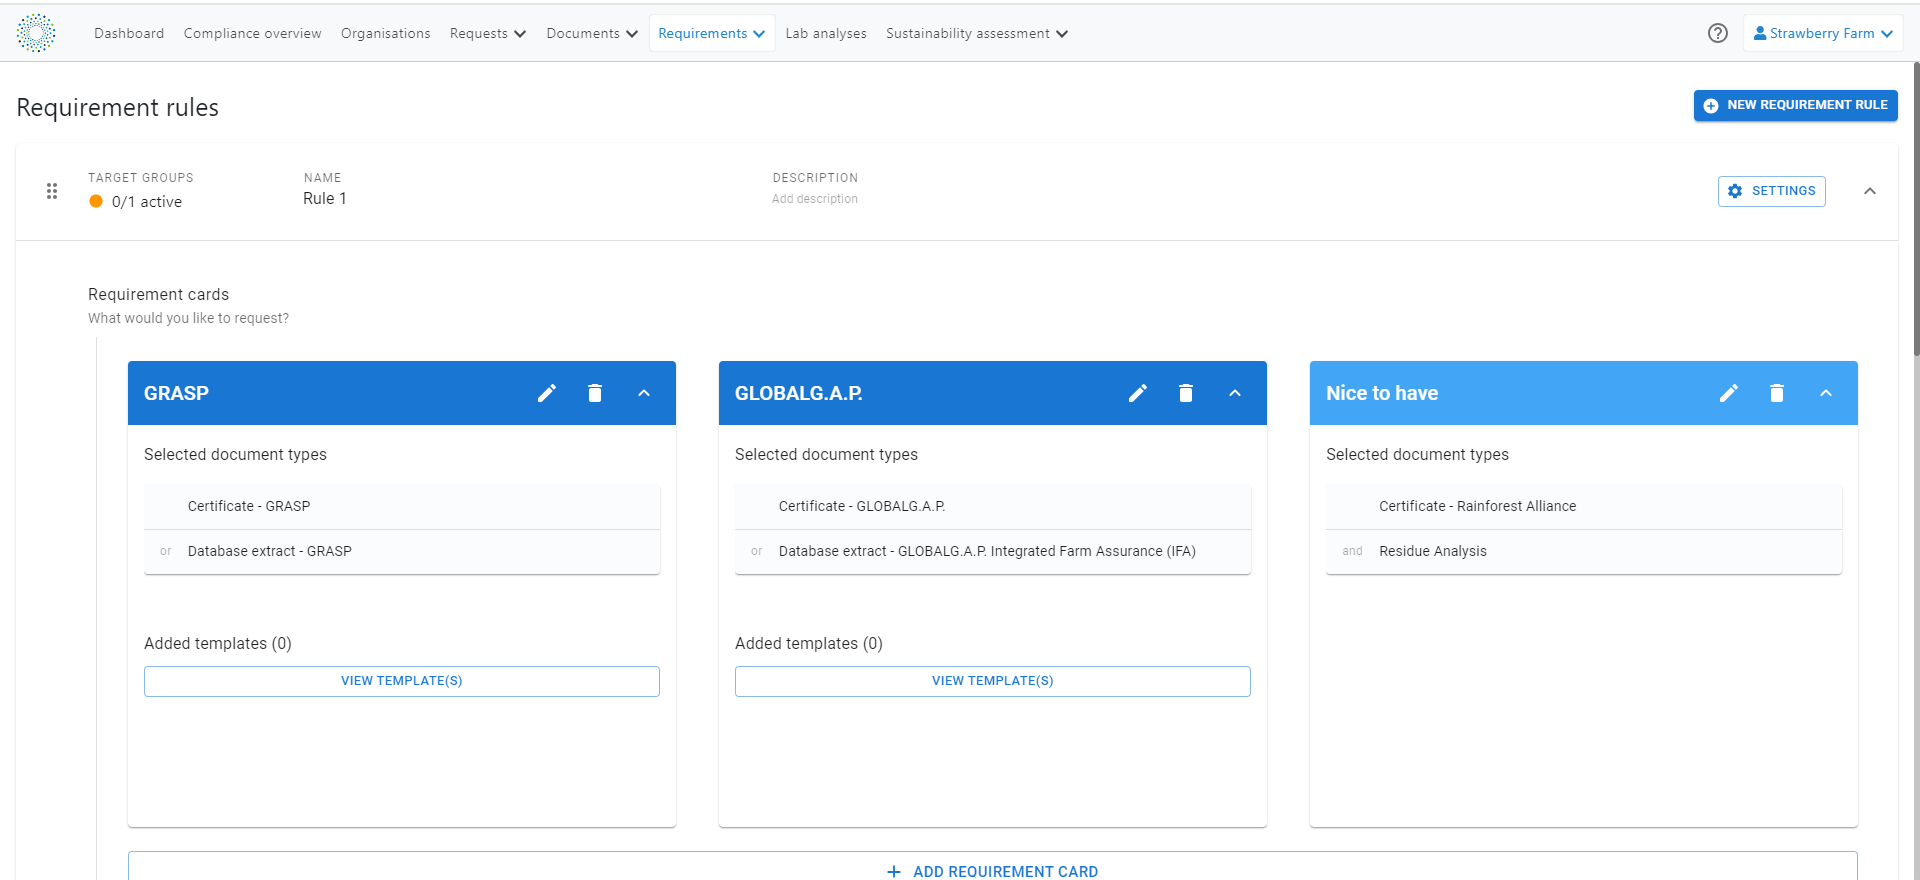The width and height of the screenshot is (1920, 880).
Task: Create a new requirement rule
Action: click(x=1796, y=105)
